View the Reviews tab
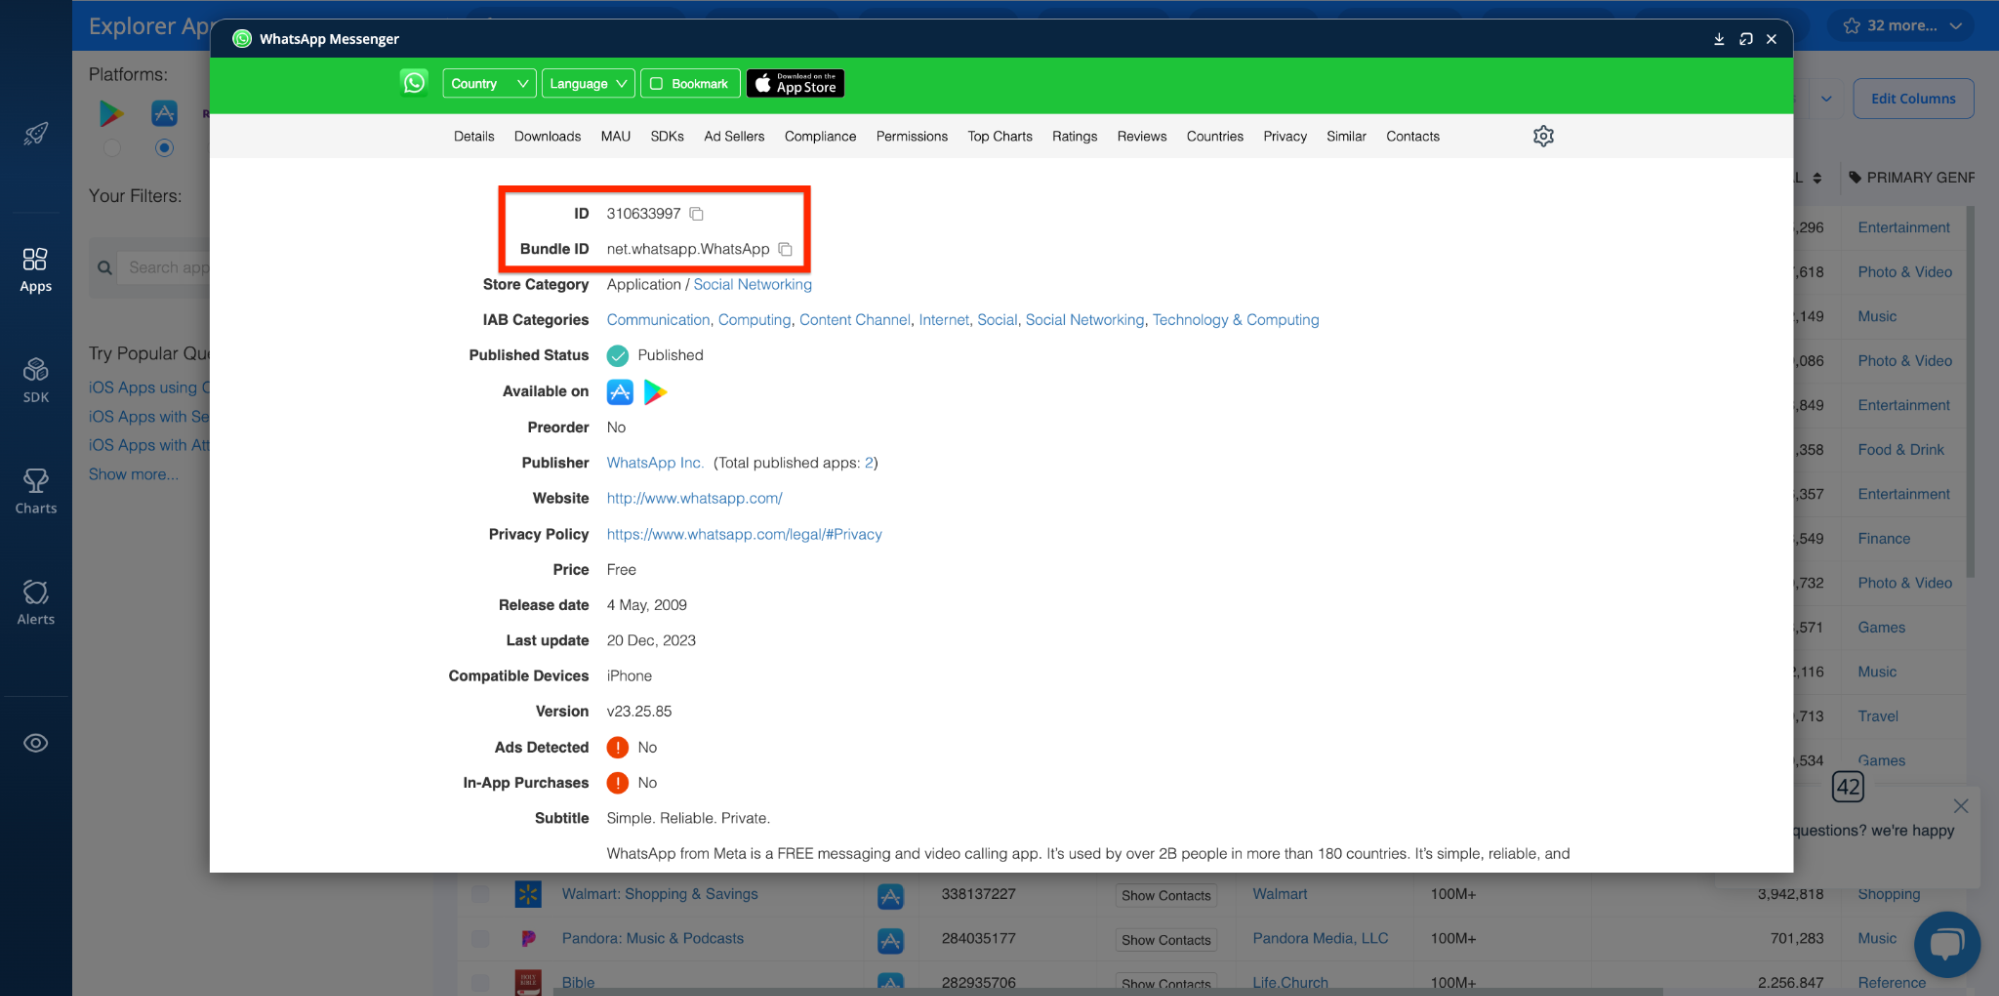Screen dimensions: 1999x996 1141,137
